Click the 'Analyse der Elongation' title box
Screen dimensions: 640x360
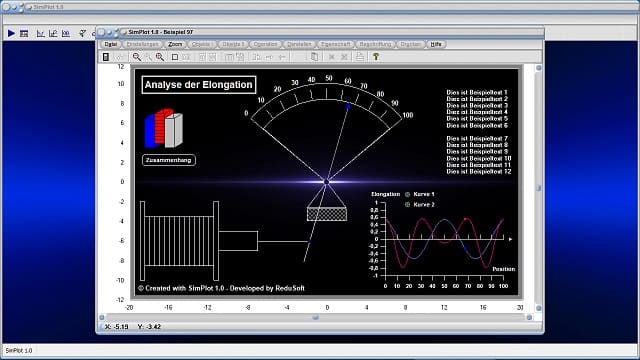[x=199, y=85]
